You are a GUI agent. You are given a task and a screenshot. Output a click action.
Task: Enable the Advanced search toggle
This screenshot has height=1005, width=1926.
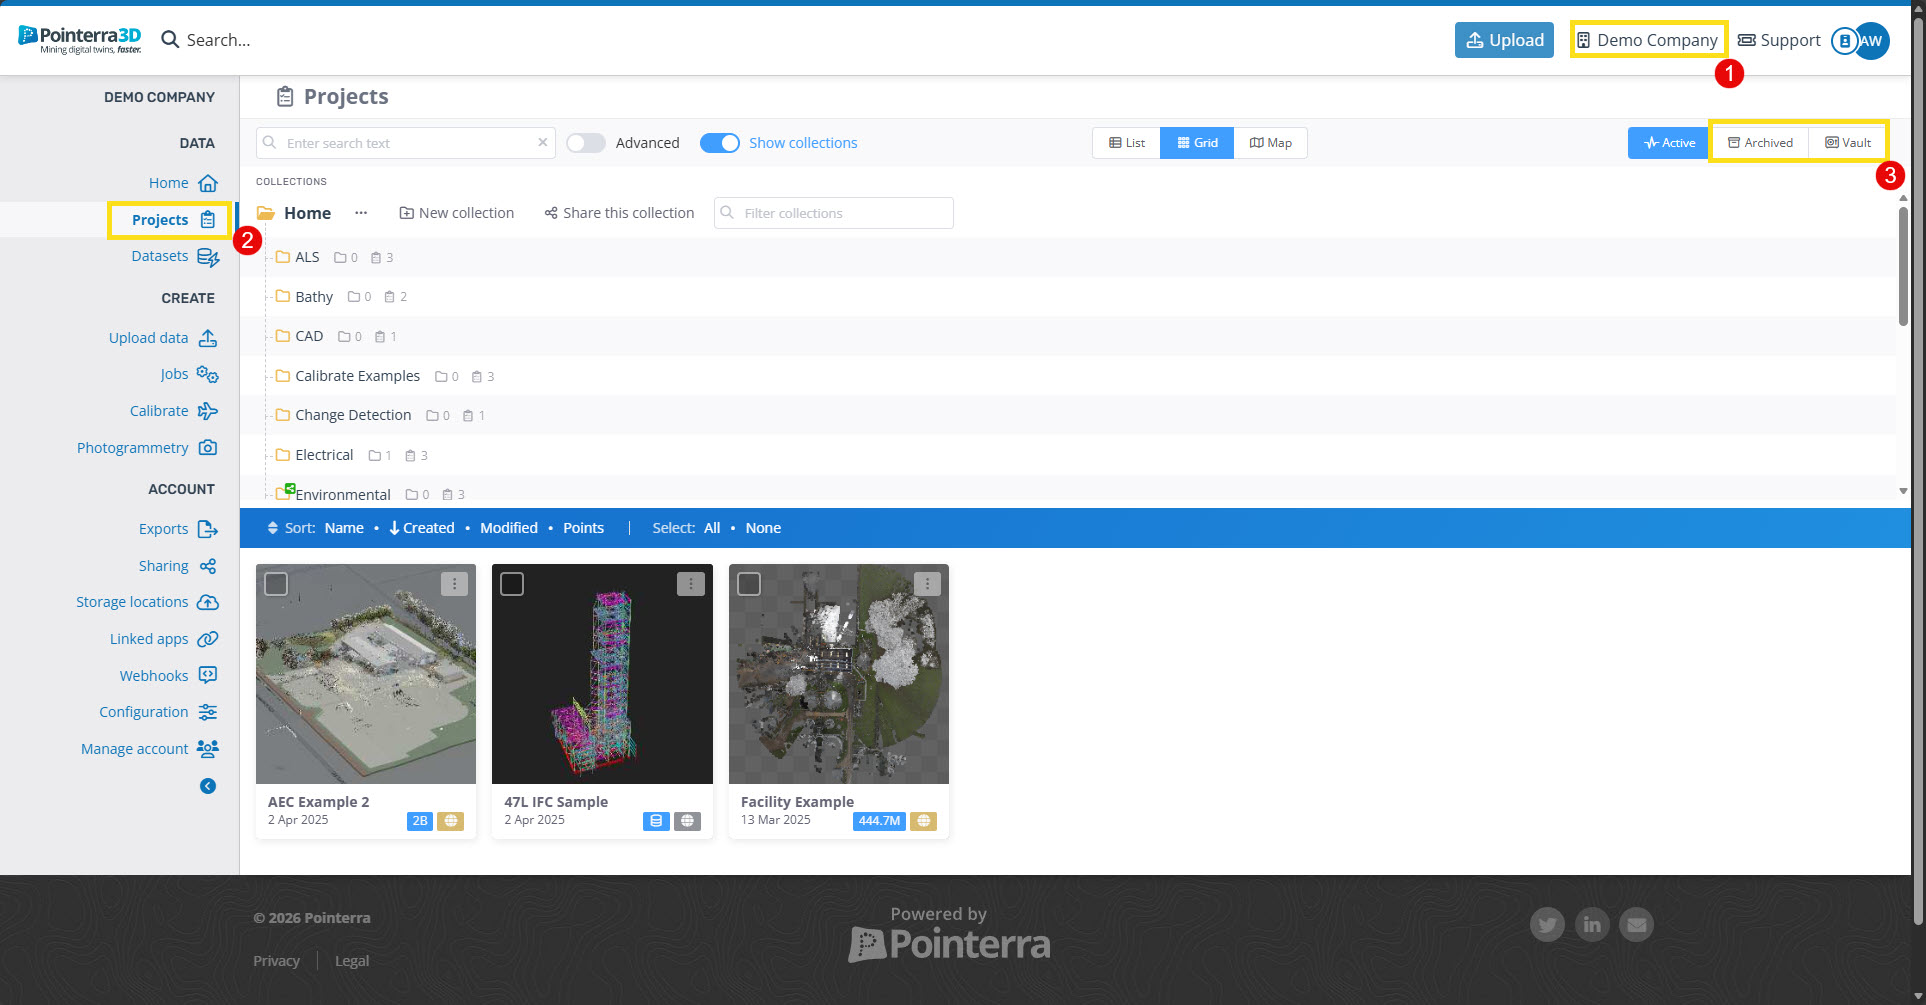pos(586,143)
